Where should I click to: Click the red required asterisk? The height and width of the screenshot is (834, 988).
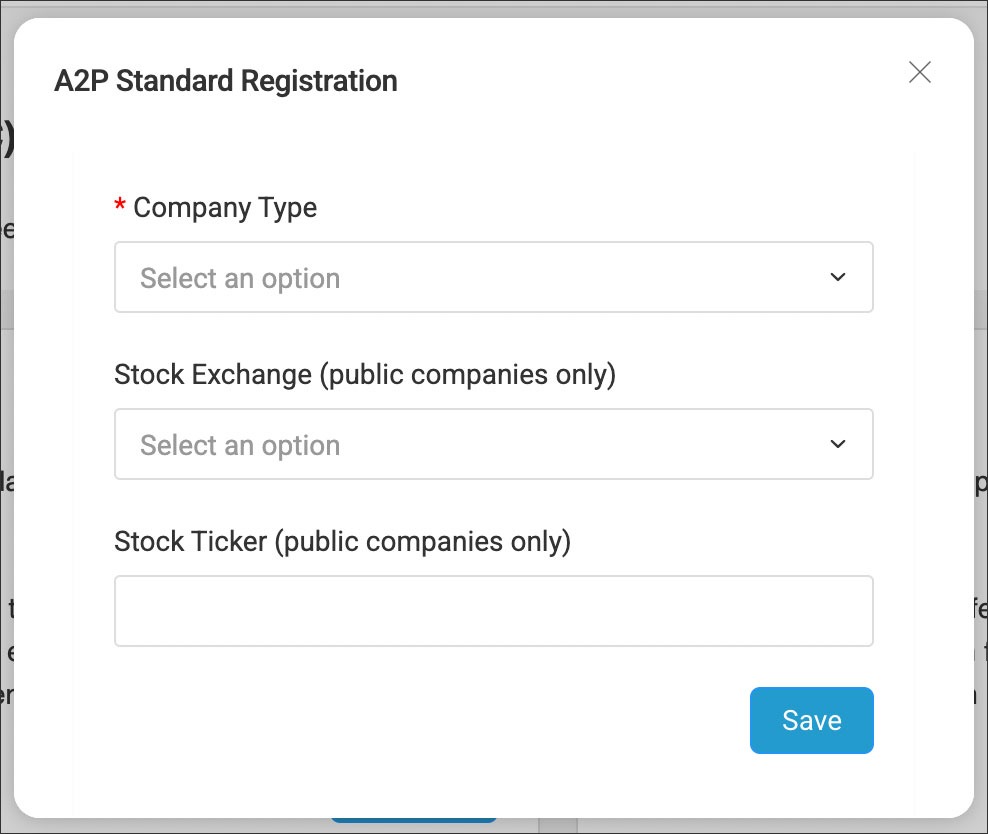[x=120, y=206]
